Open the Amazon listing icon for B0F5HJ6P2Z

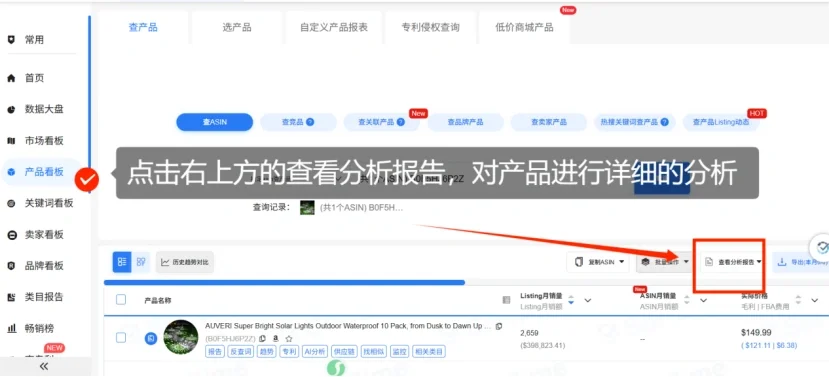click(276, 338)
